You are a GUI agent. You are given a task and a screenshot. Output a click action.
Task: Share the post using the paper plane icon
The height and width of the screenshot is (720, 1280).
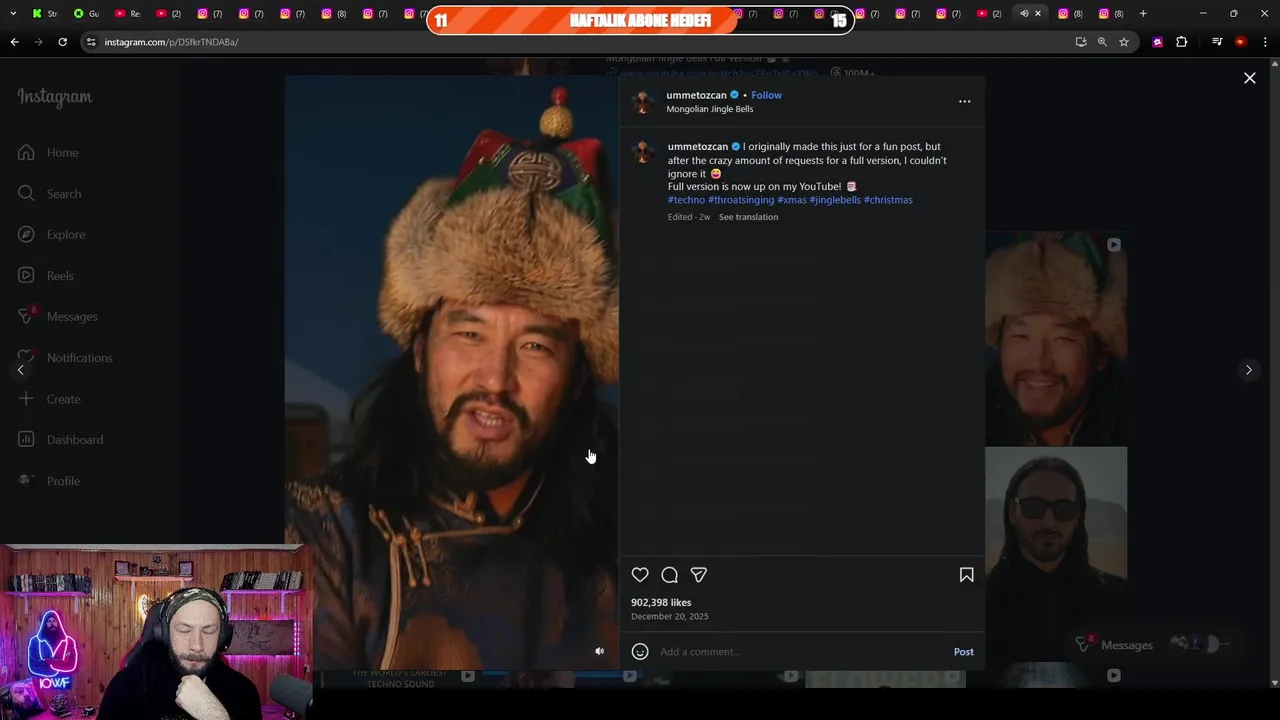pos(699,575)
